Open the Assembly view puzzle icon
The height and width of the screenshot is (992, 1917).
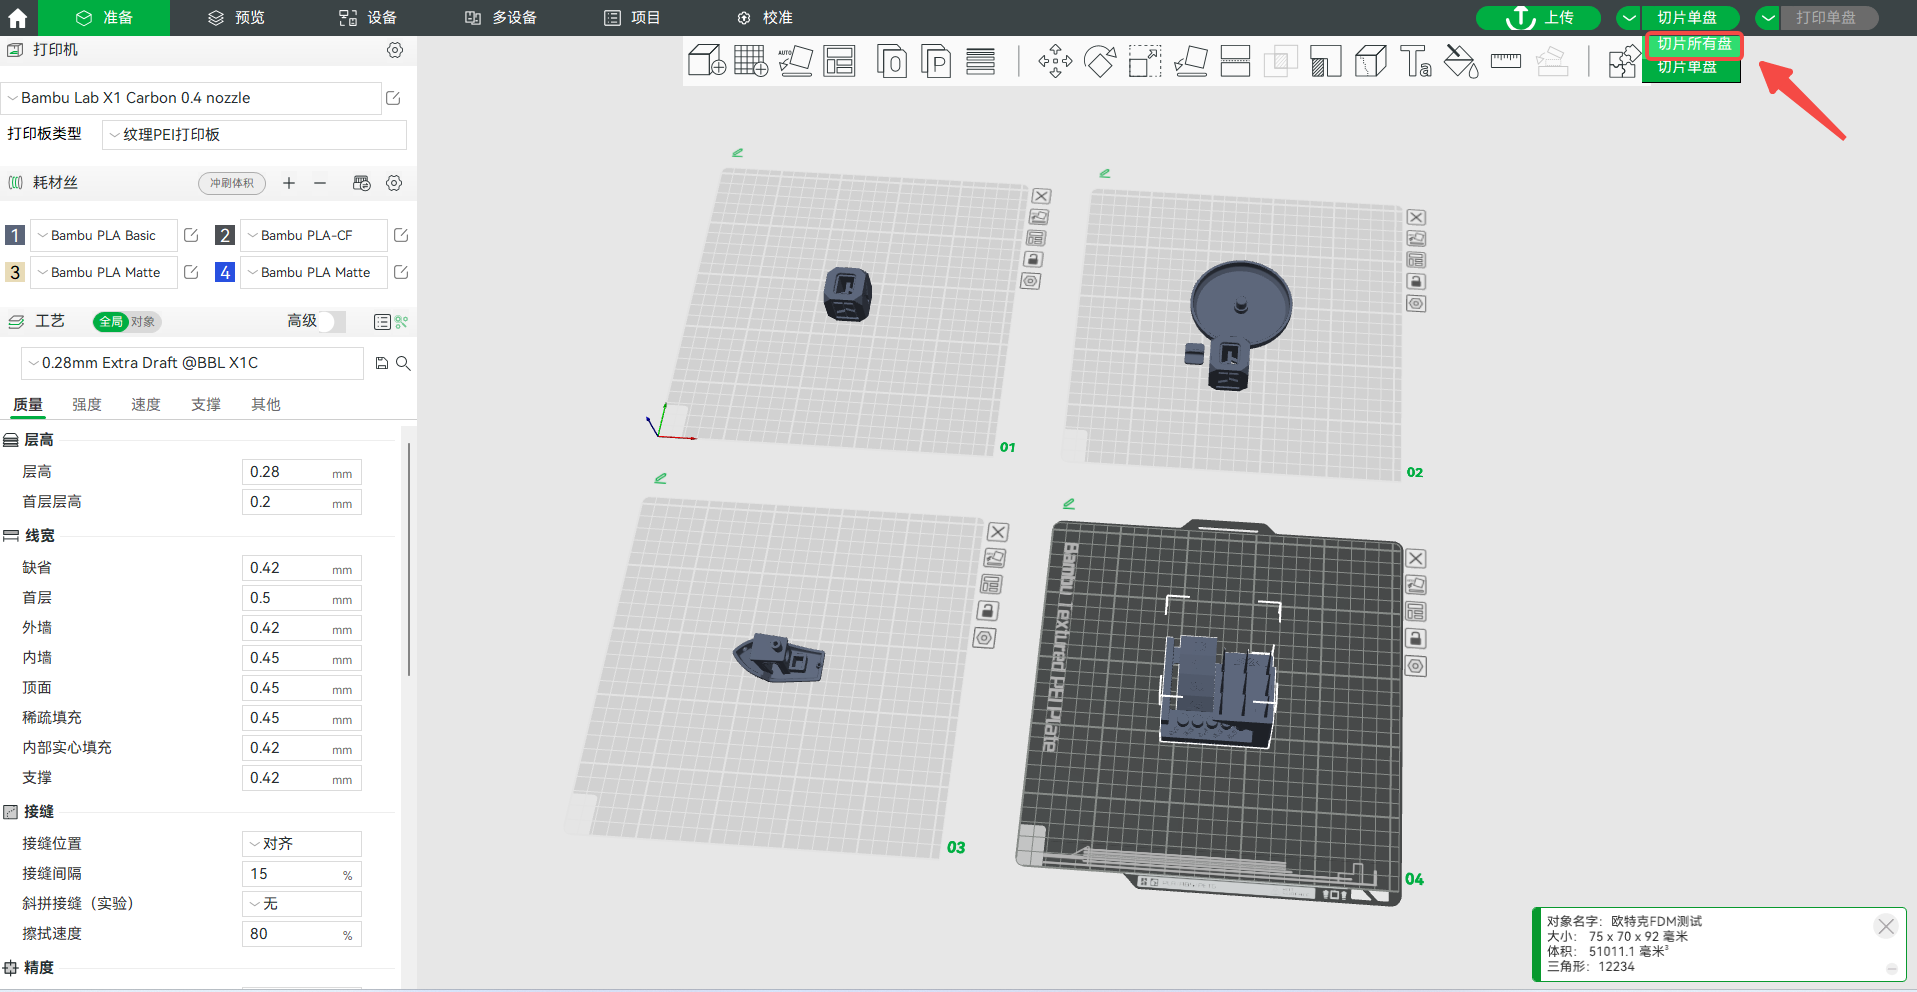[1624, 61]
